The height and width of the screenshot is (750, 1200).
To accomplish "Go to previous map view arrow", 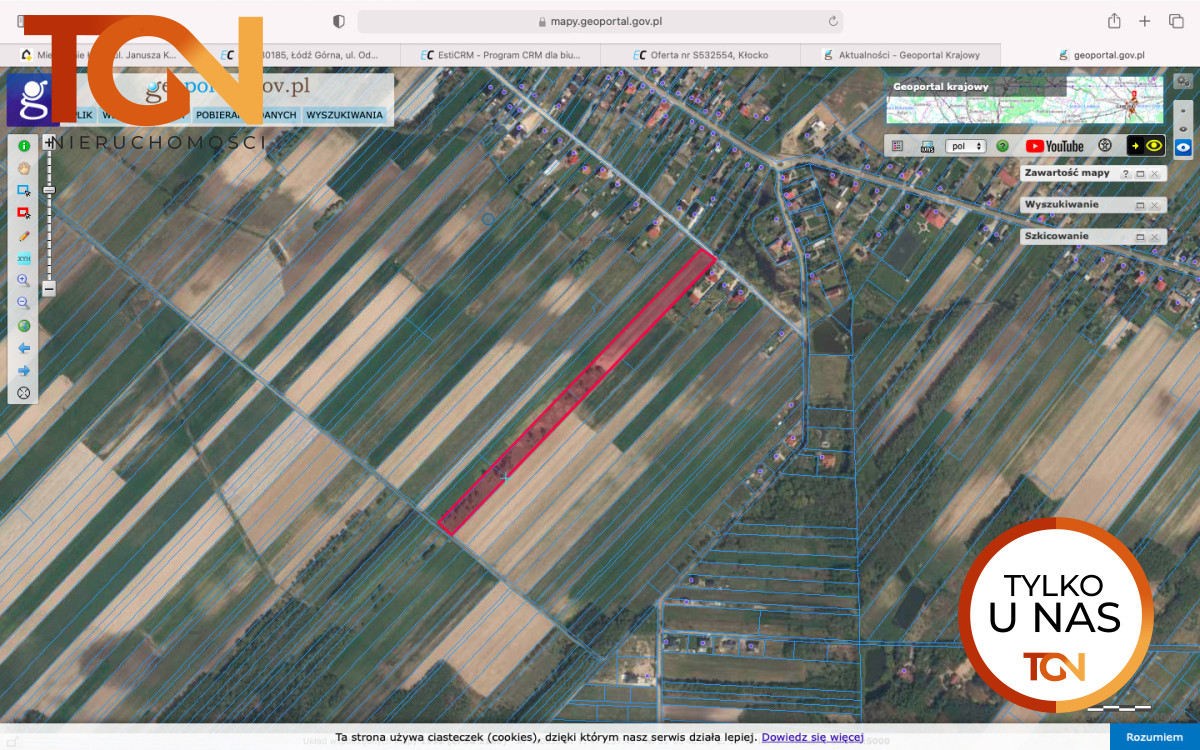I will click(x=24, y=348).
